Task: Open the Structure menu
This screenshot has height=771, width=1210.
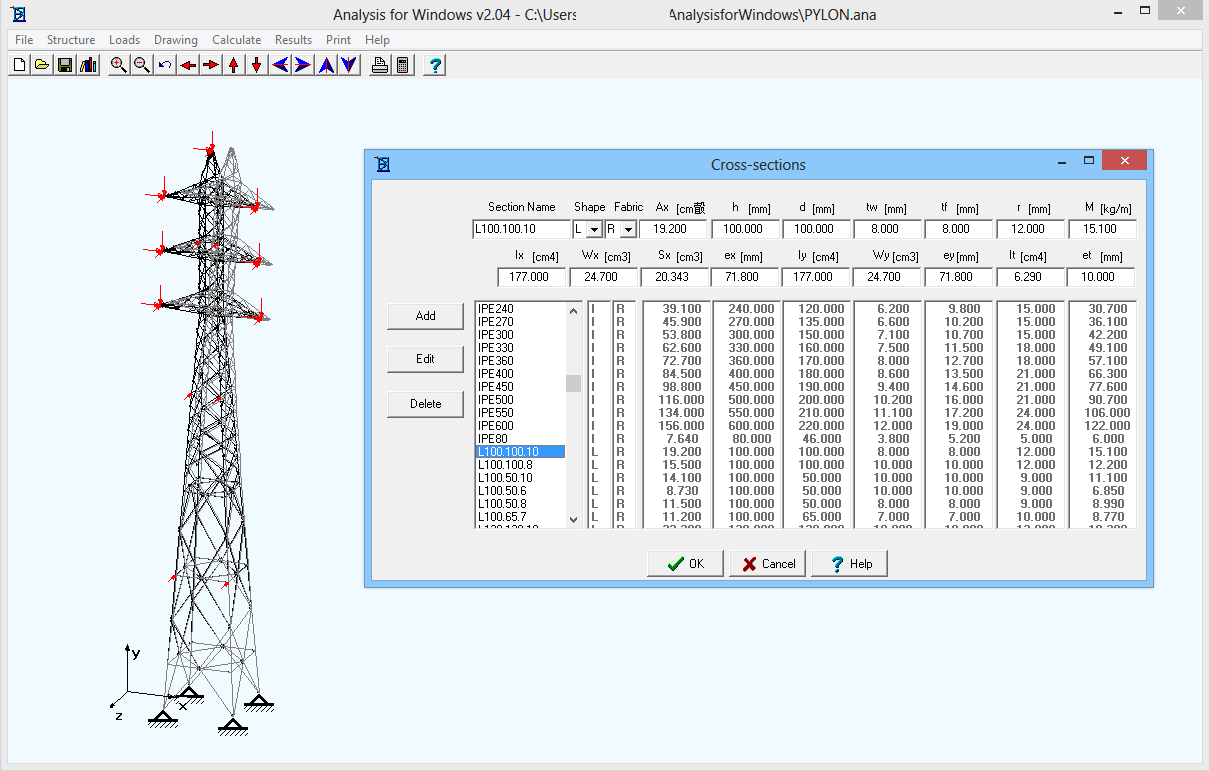Action: coord(71,40)
